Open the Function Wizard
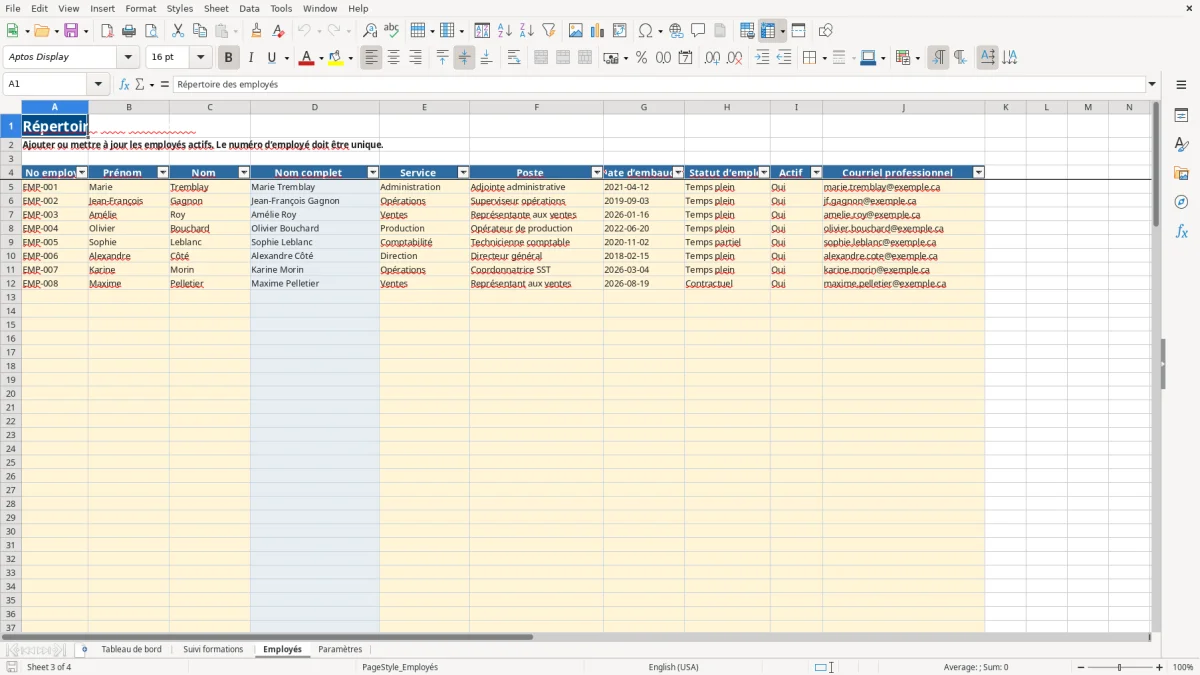Screen dimensions: 1200x675 125,84
